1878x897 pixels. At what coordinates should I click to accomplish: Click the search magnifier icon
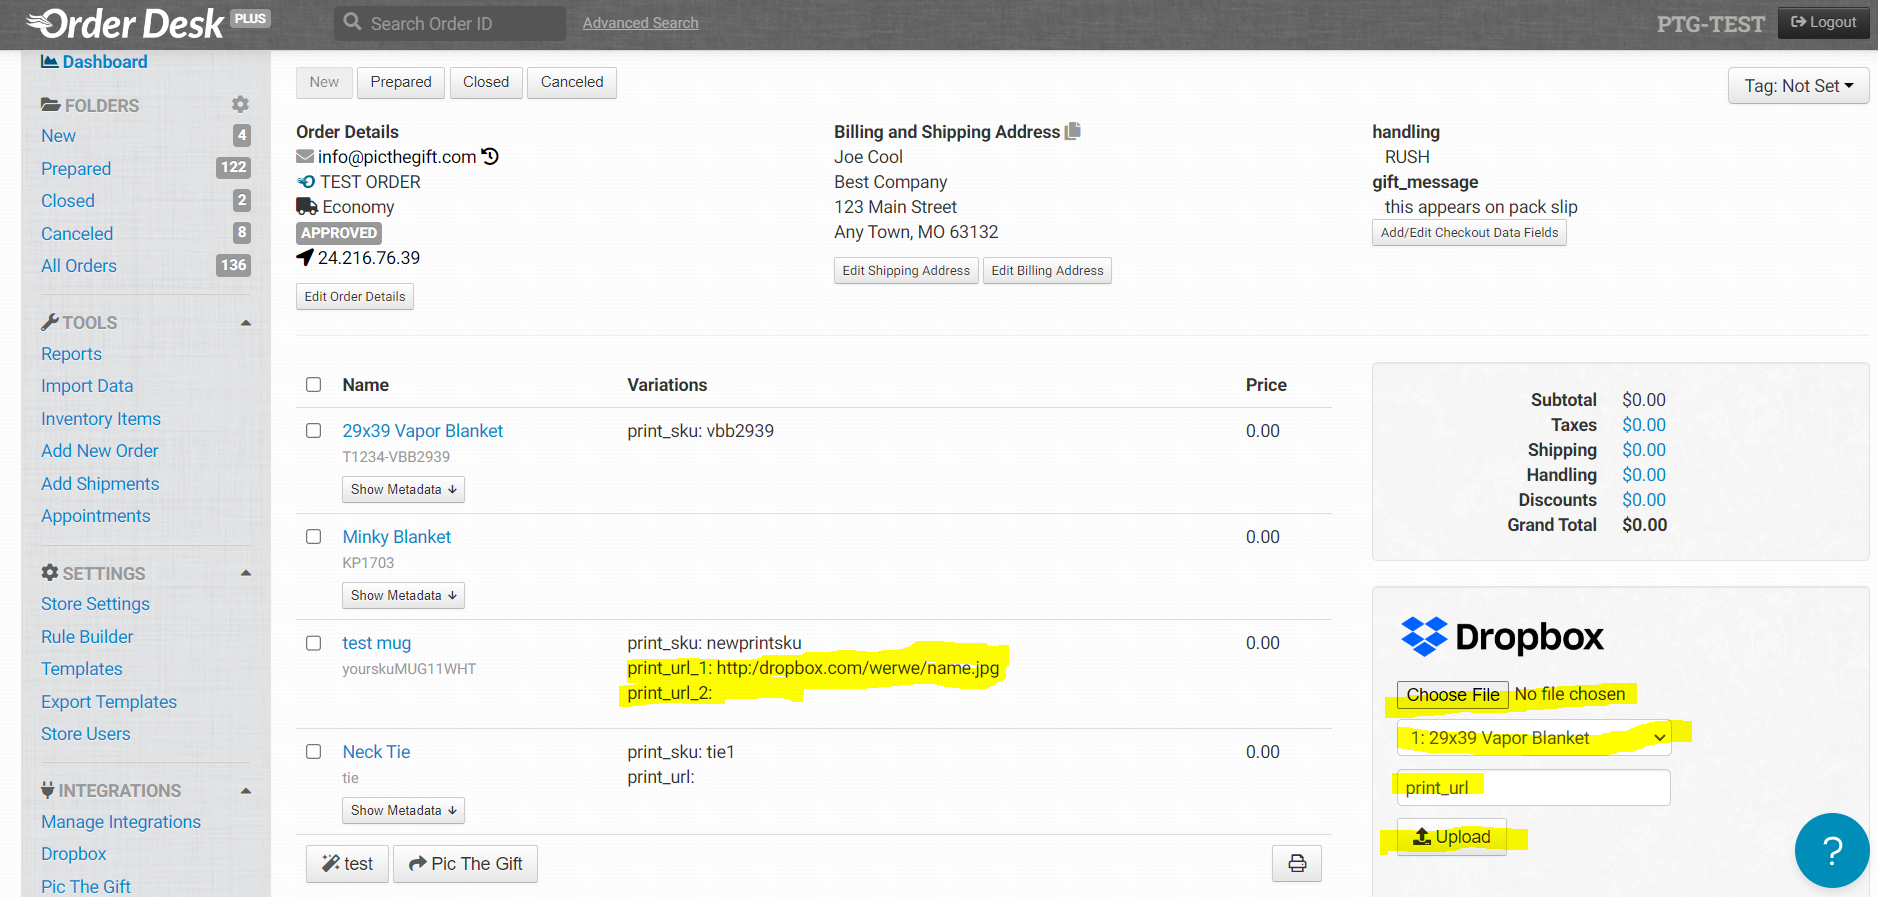352,22
